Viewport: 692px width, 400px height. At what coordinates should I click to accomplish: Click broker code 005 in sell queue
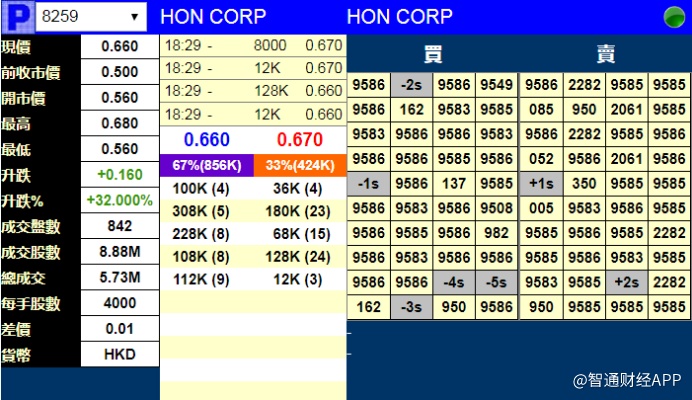[x=541, y=208]
